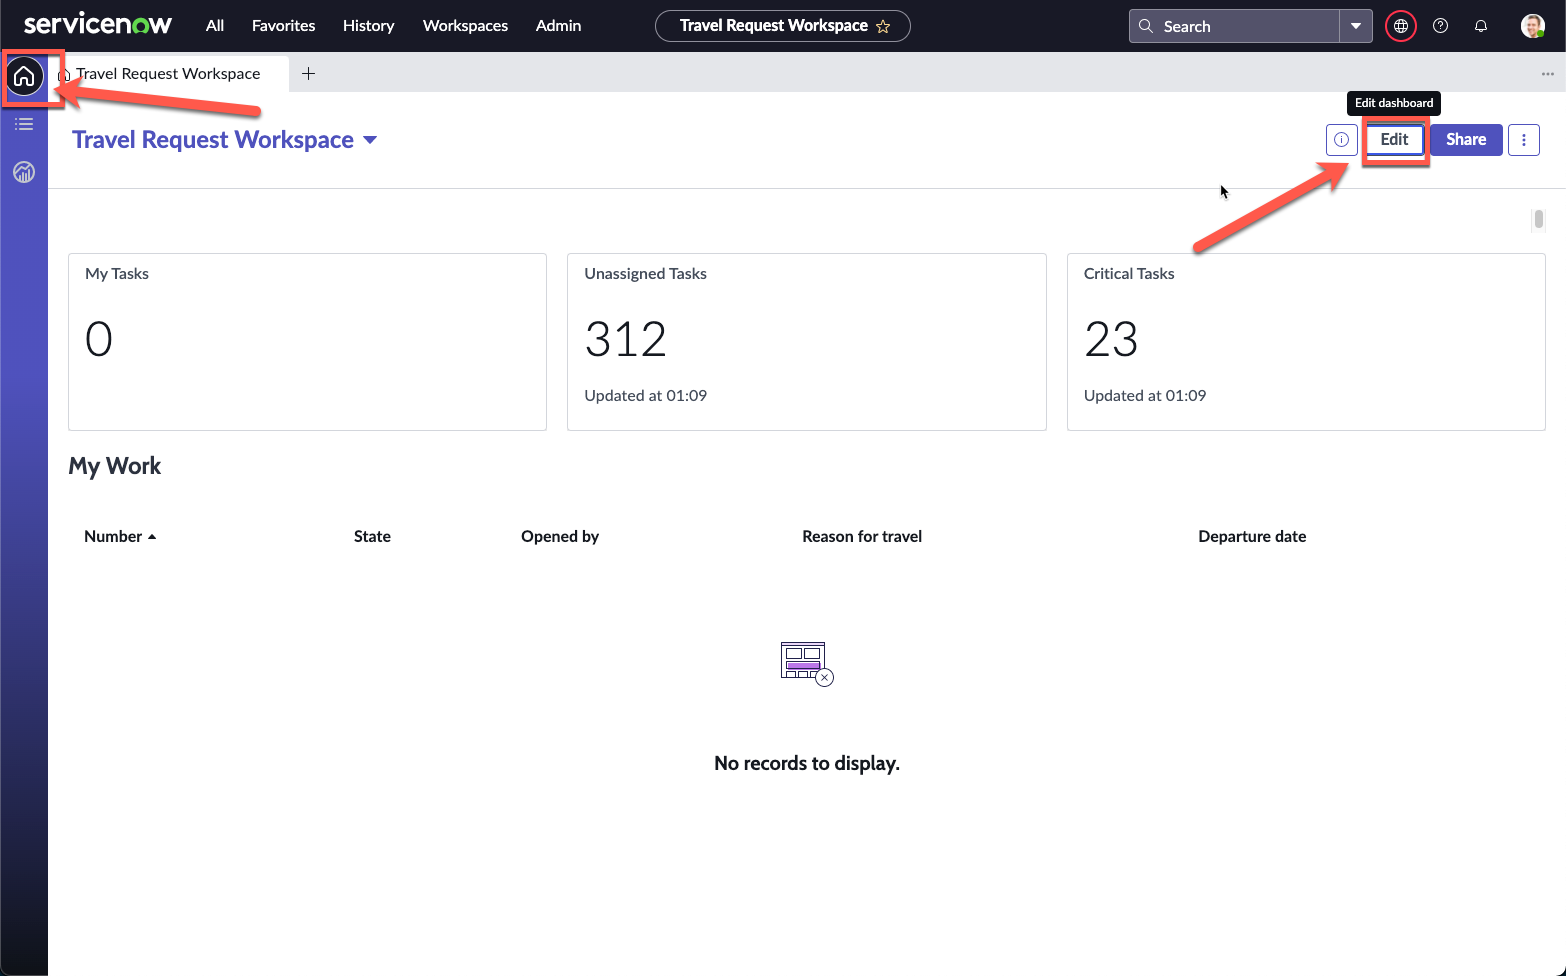Select the Travel Request Workspace tab

tap(168, 73)
